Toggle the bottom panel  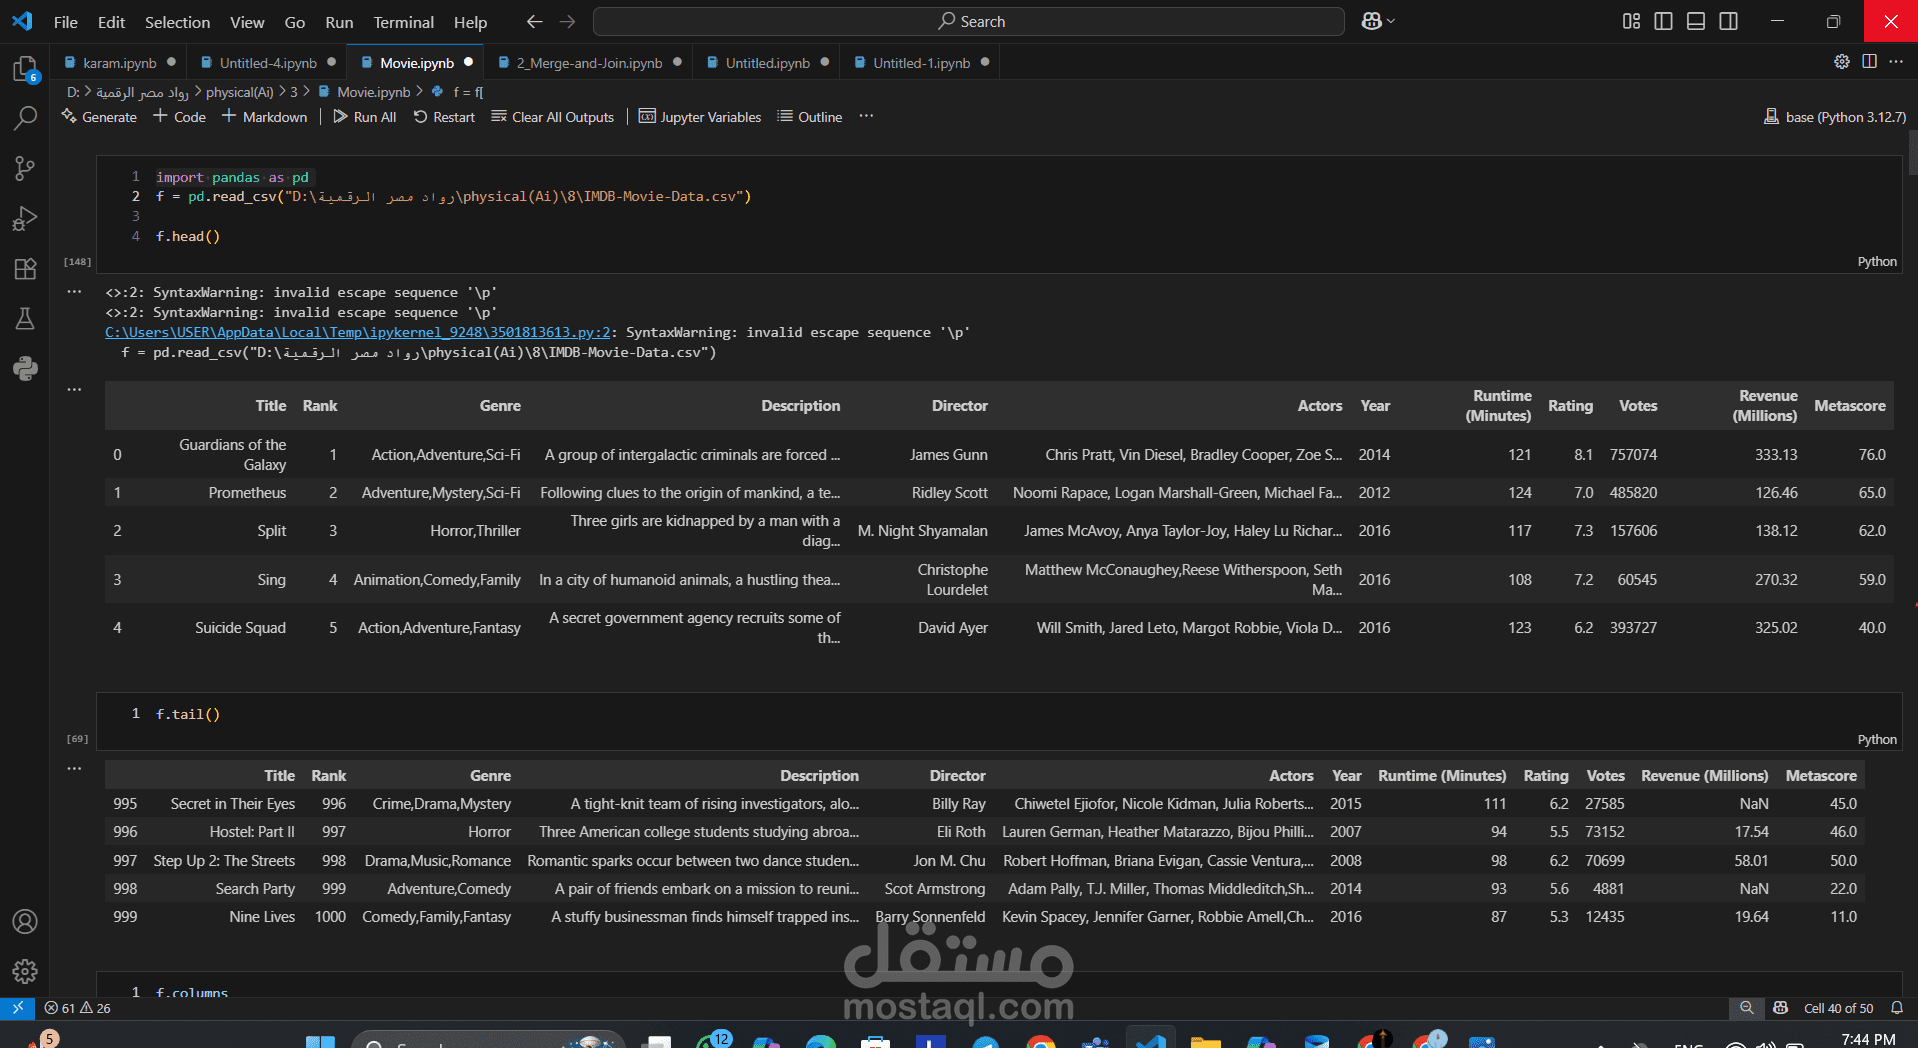coord(1696,21)
